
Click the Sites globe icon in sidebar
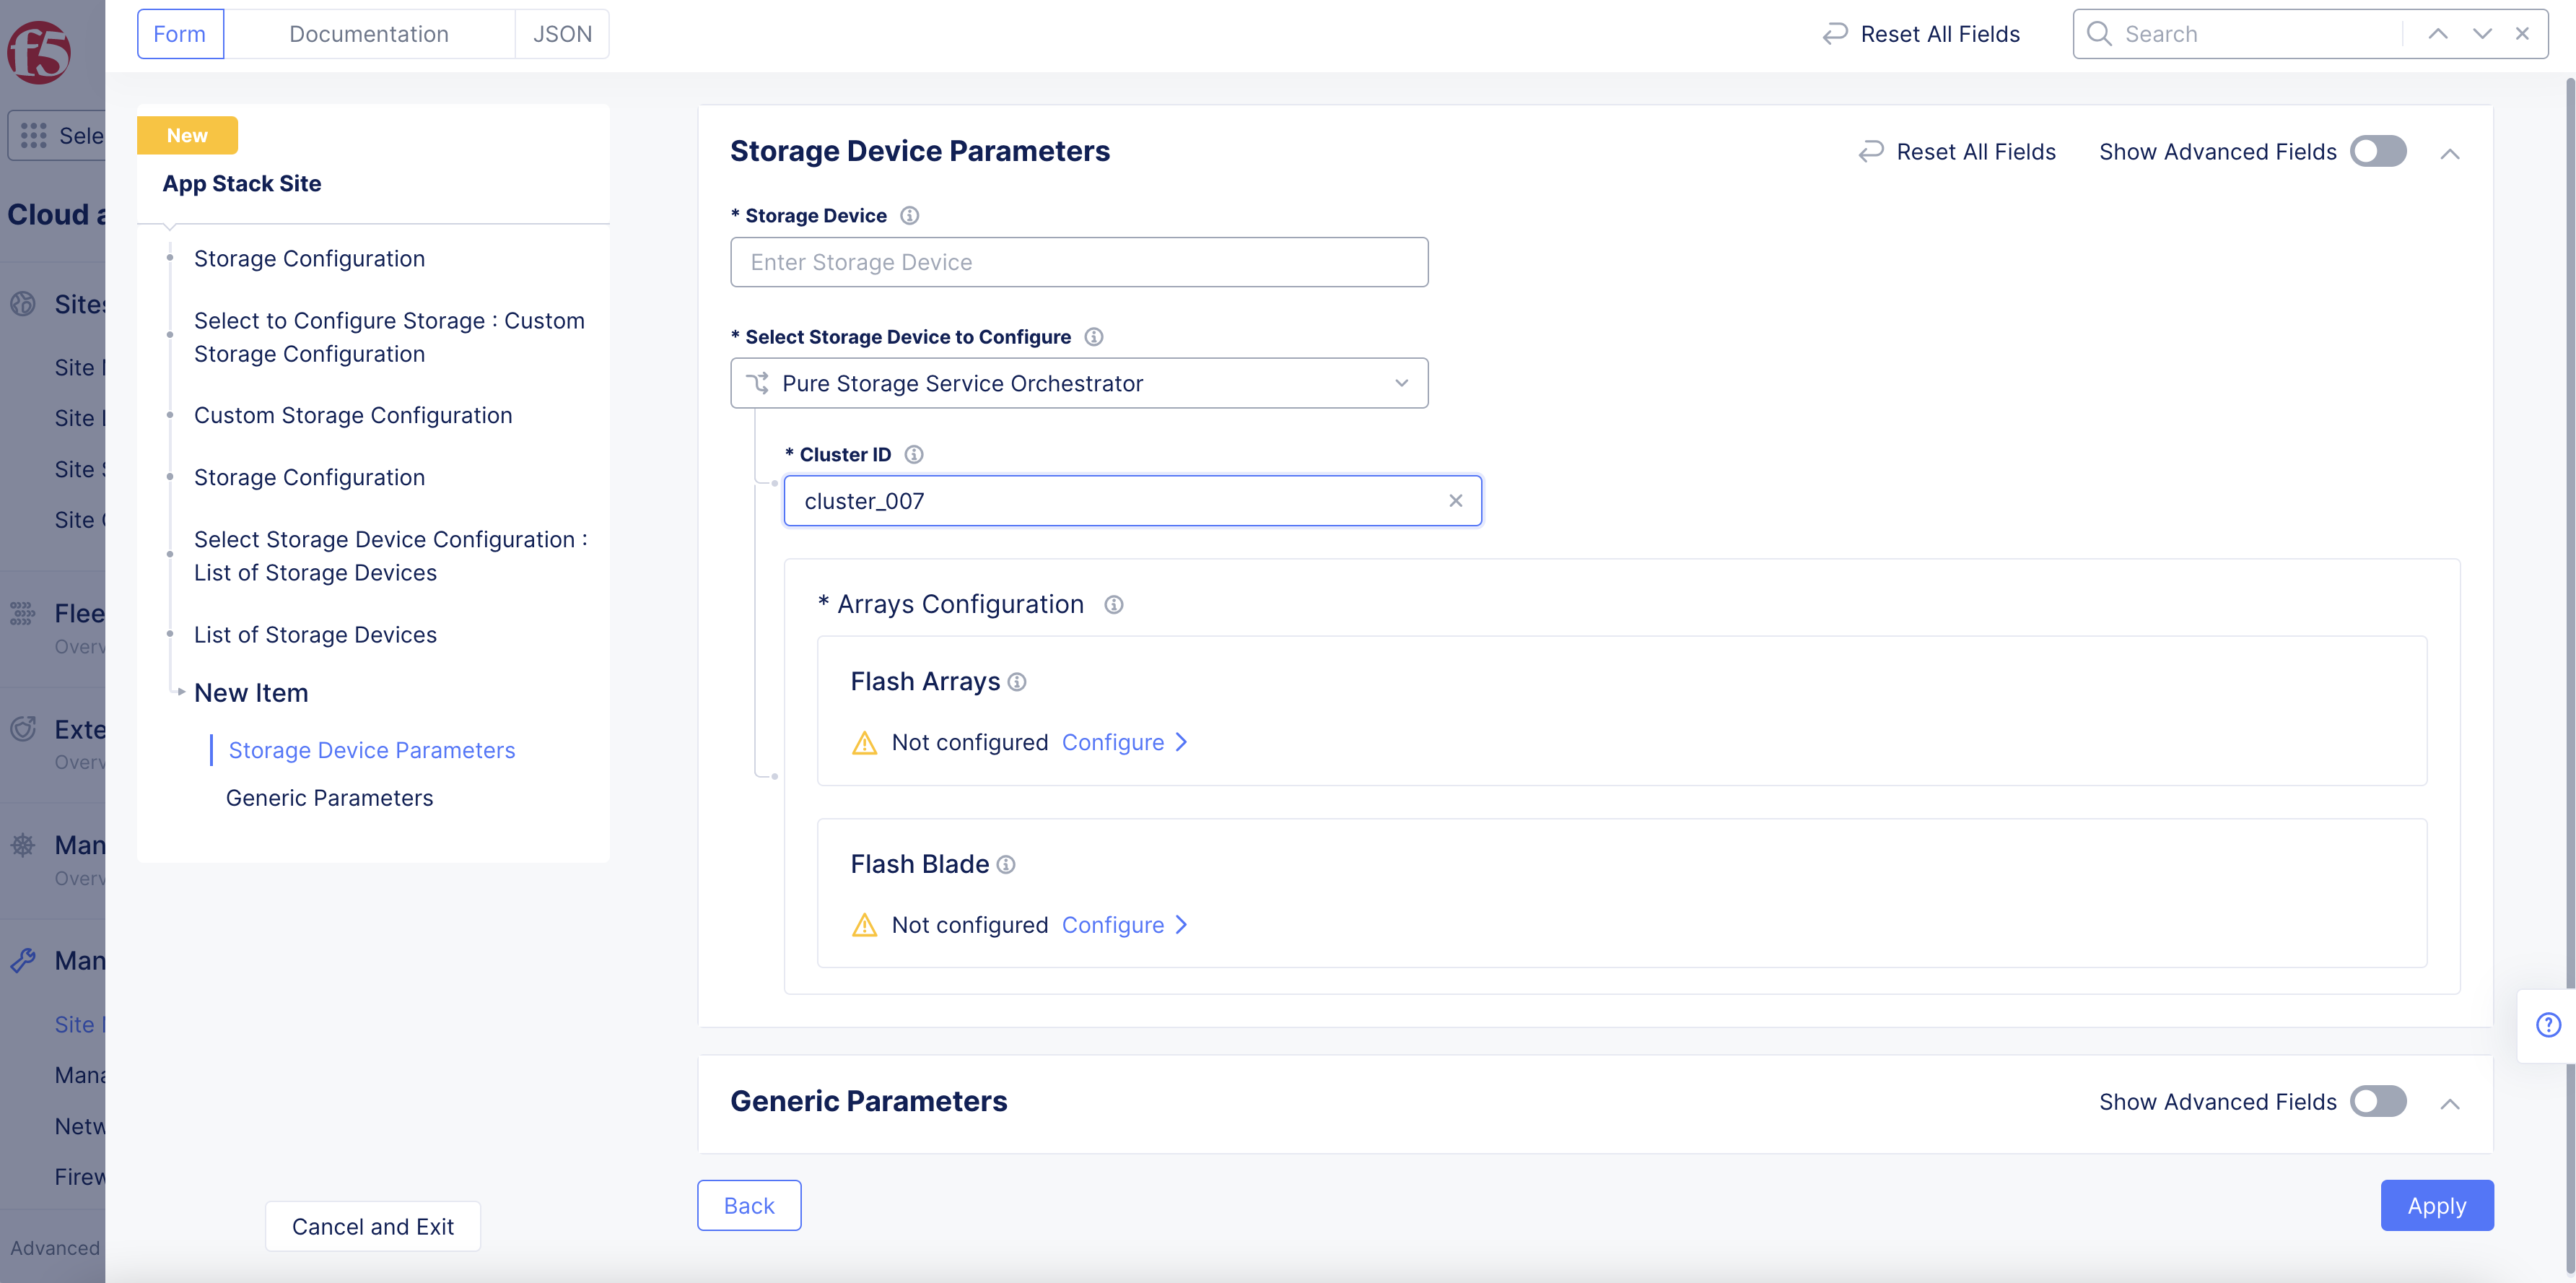coord(23,304)
